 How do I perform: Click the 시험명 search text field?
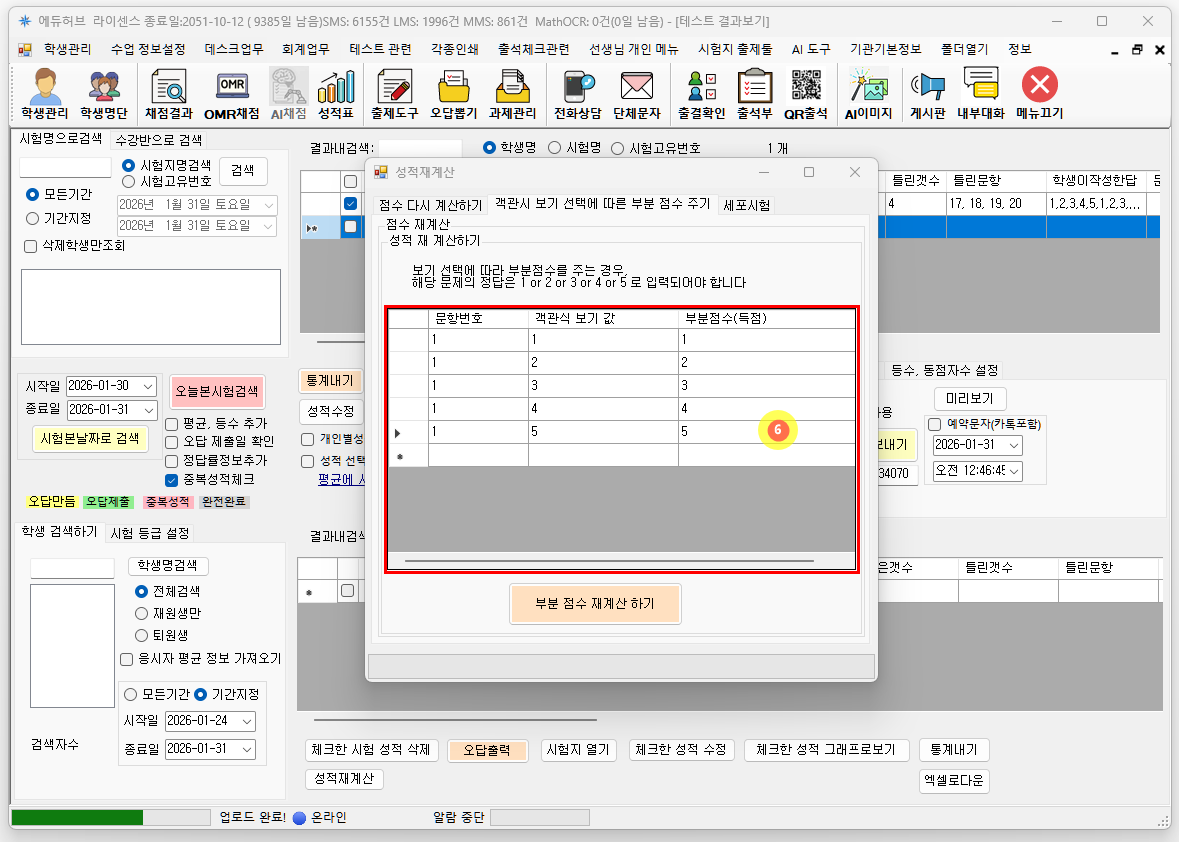[66, 167]
